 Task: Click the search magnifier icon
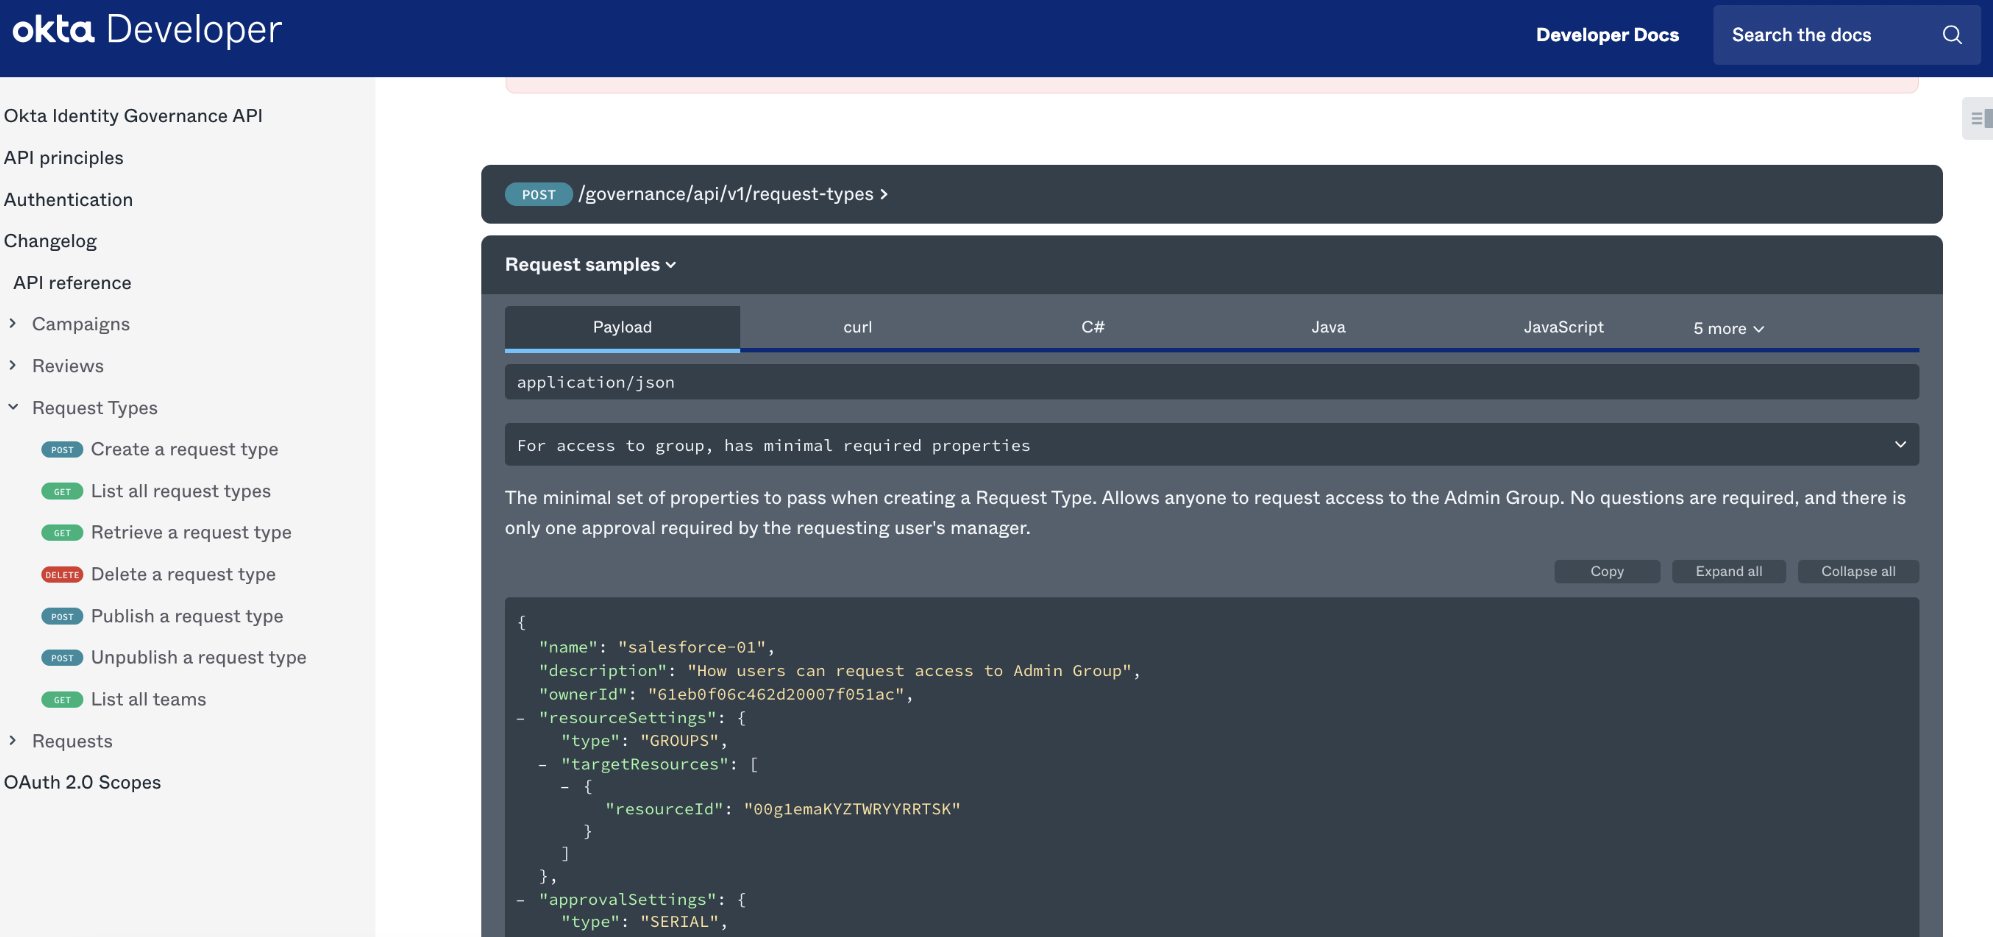click(1951, 35)
